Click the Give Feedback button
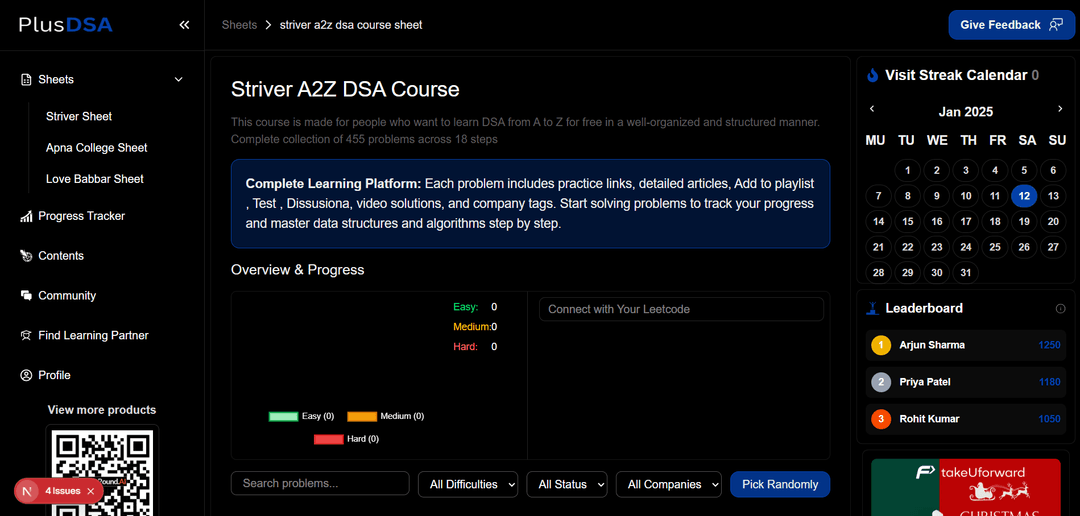This screenshot has width=1080, height=516. click(1011, 25)
